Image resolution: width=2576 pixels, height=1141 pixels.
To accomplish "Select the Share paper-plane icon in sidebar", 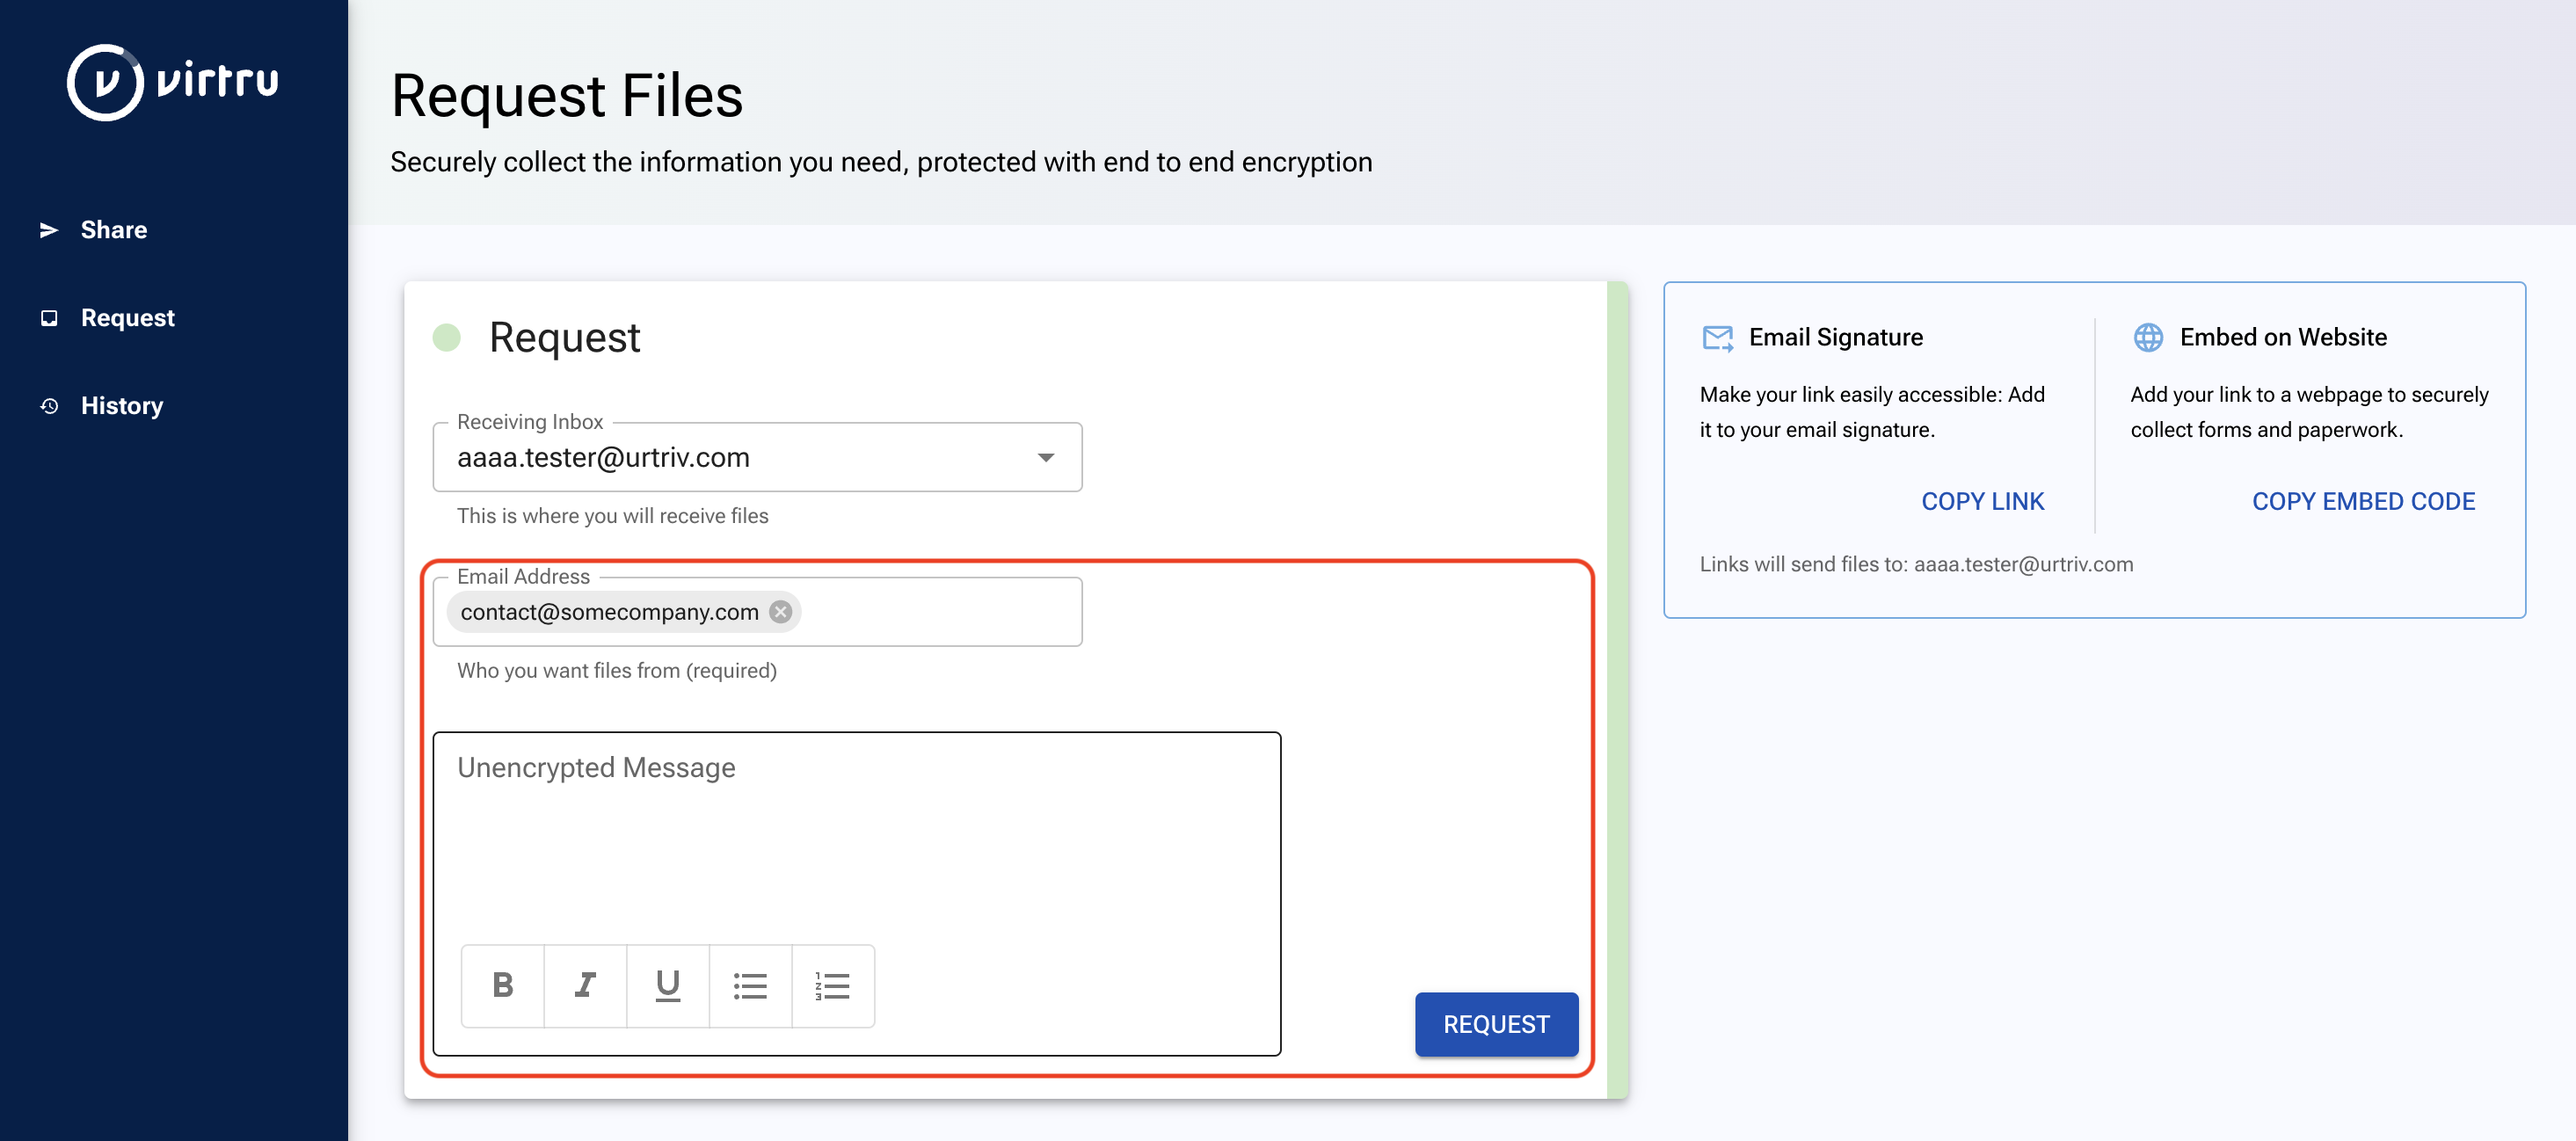I will [48, 229].
